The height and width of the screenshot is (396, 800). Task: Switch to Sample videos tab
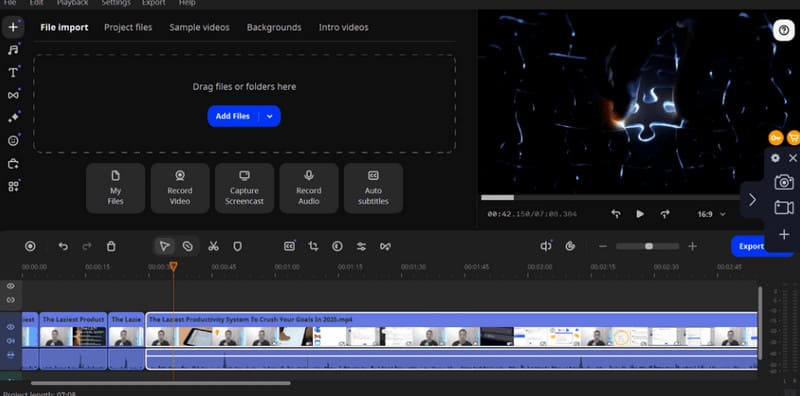pyautogui.click(x=199, y=28)
